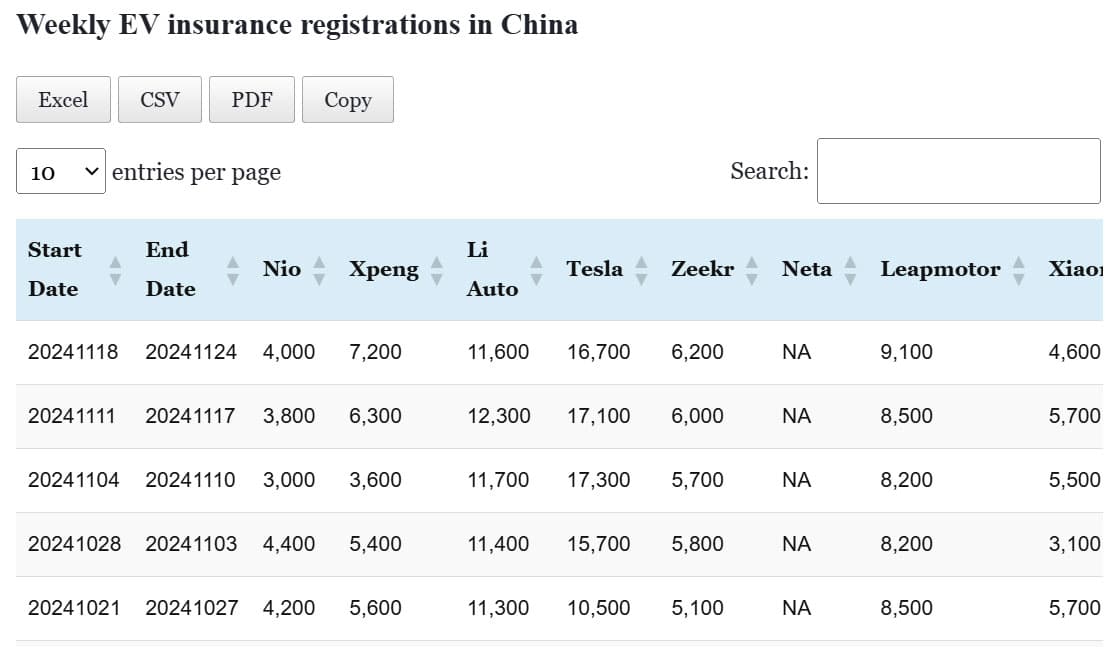1110x647 pixels.
Task: Click the Li Auto sort arrows icon
Action: (x=536, y=270)
